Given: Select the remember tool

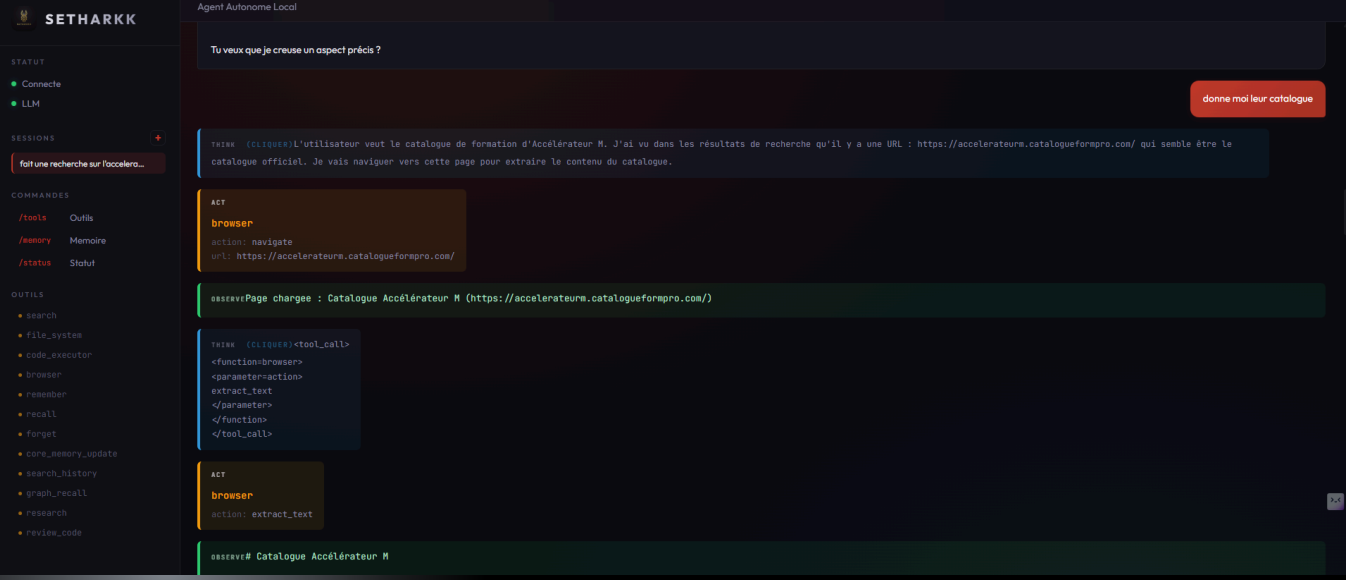Looking at the screenshot, I should coord(46,395).
